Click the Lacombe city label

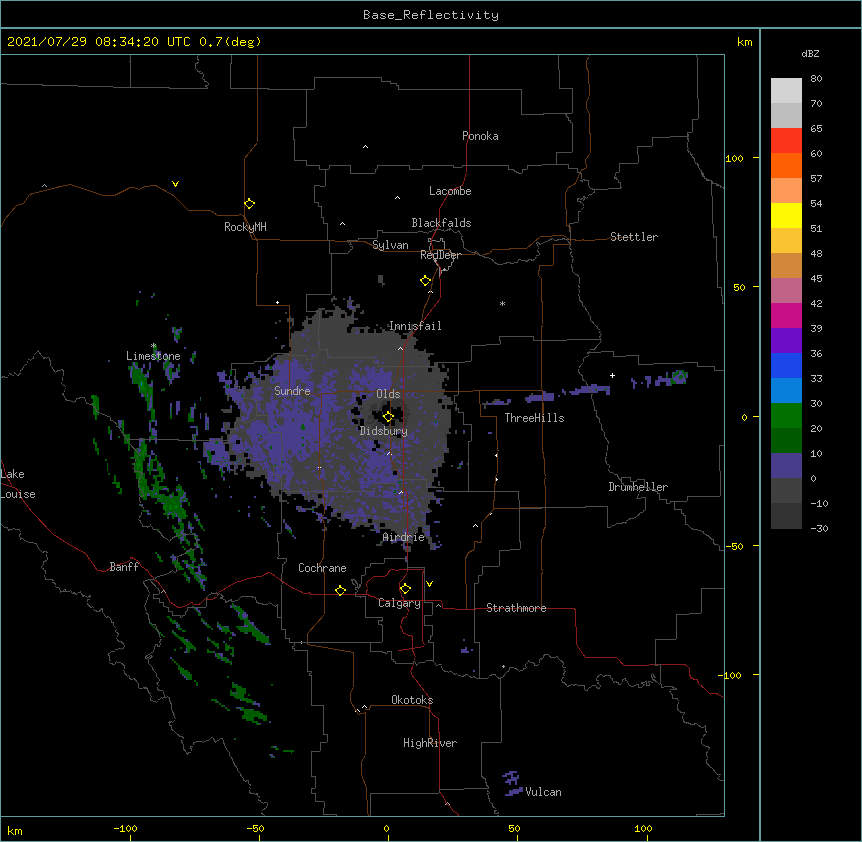click(450, 191)
